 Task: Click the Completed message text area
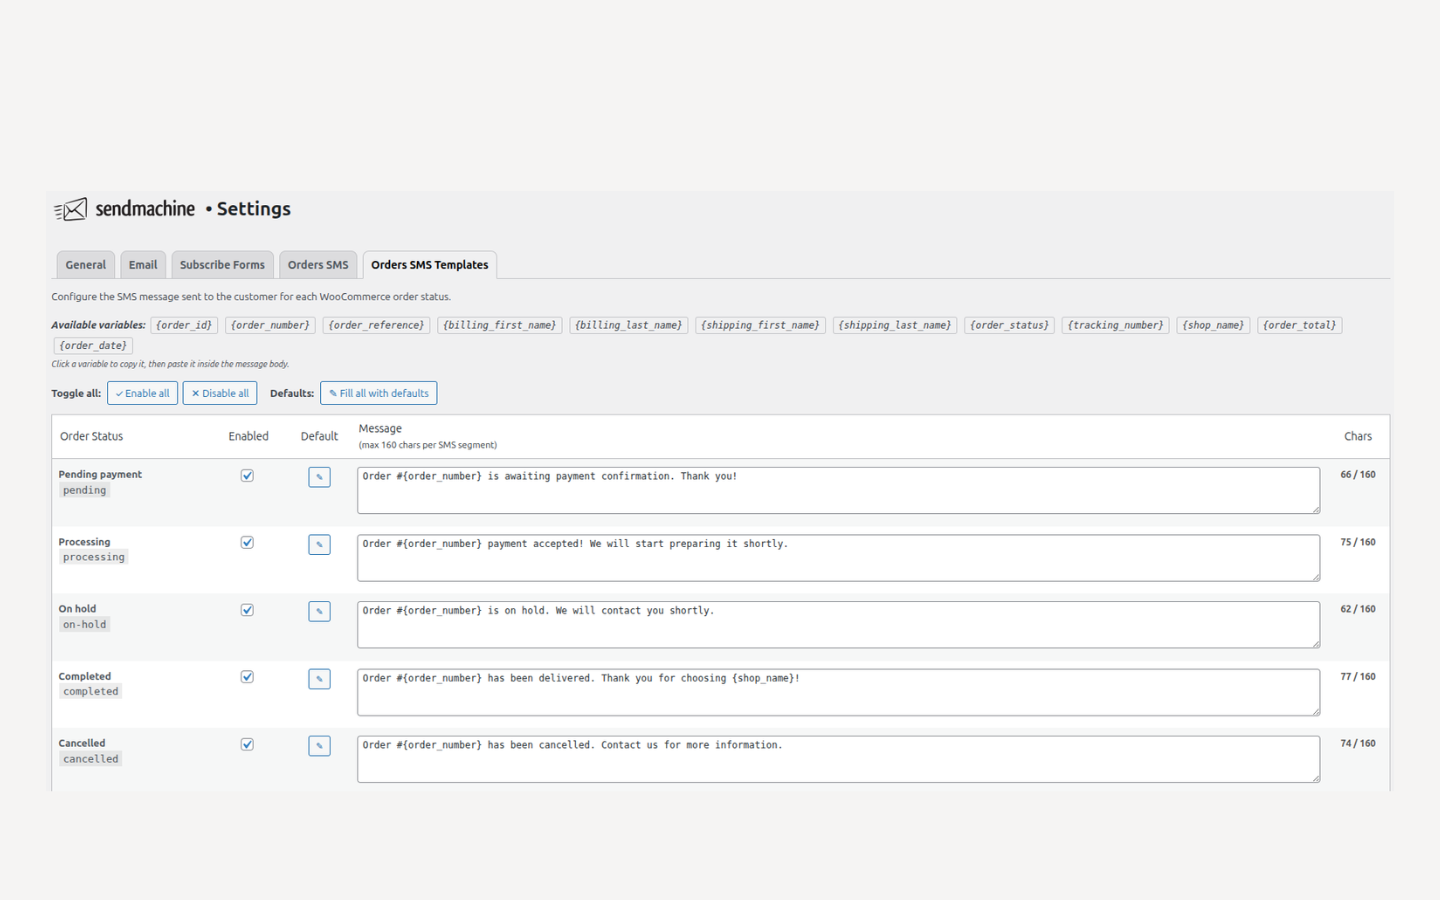point(838,692)
